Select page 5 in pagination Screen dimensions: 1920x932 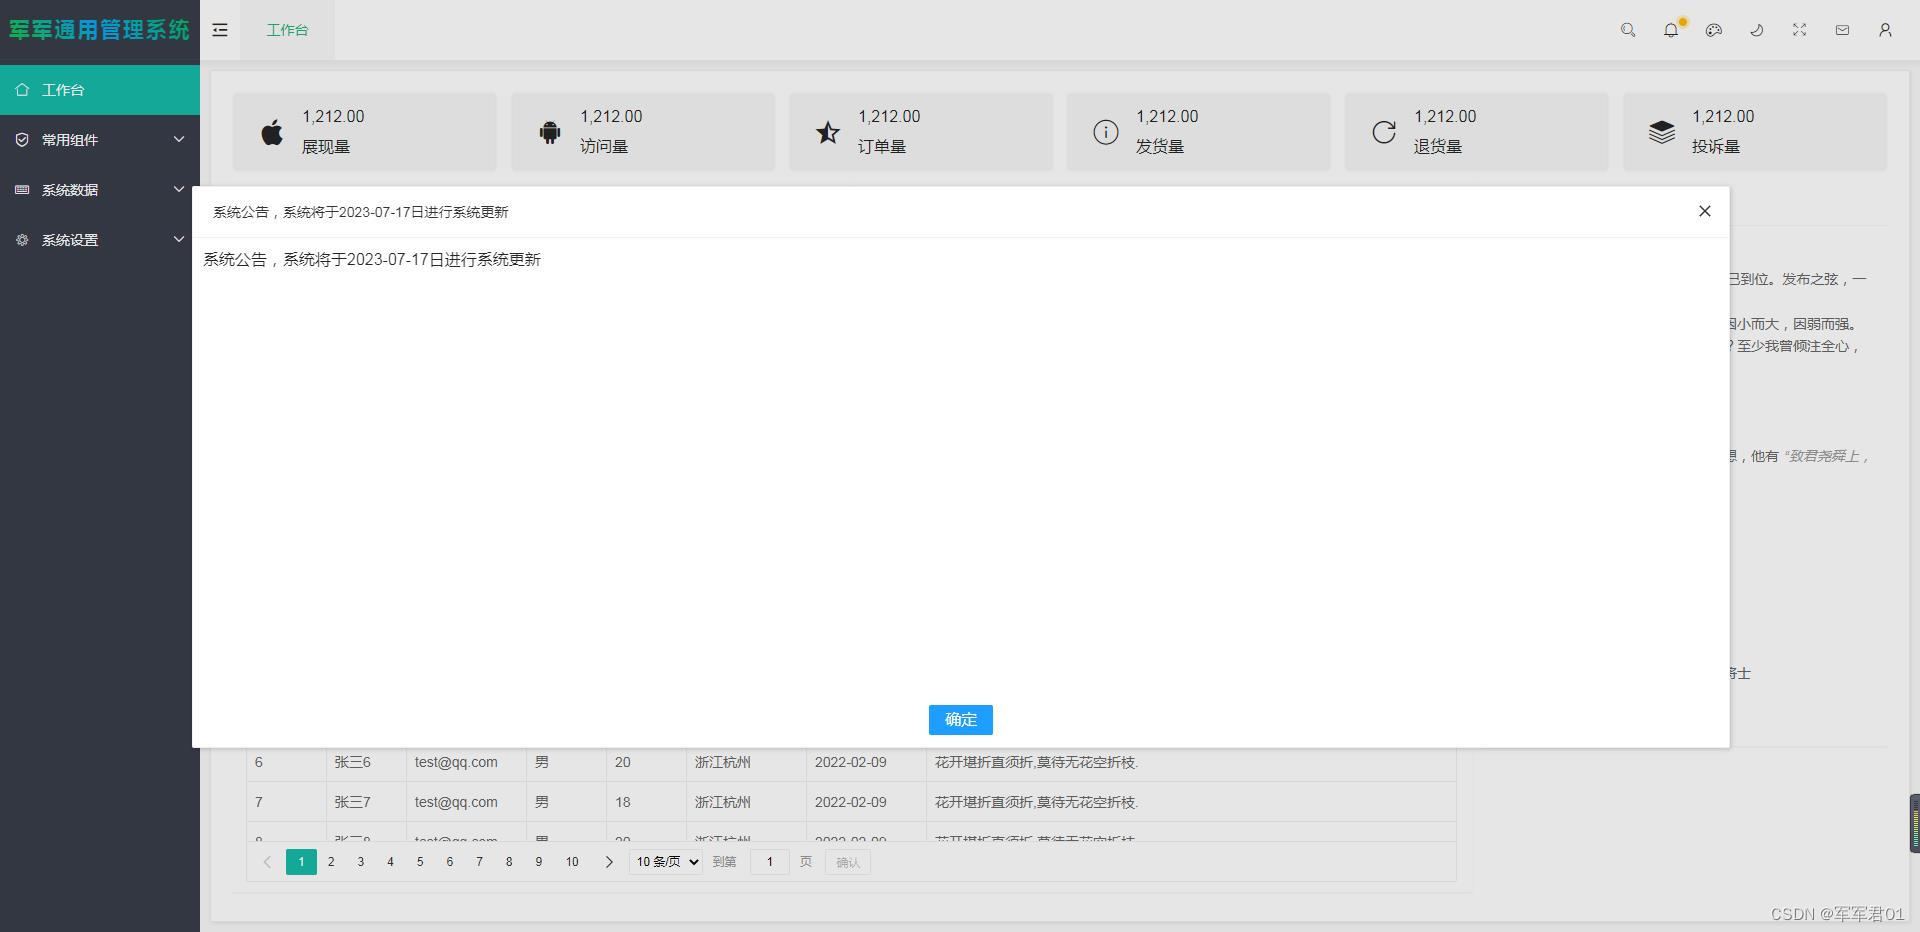point(420,862)
